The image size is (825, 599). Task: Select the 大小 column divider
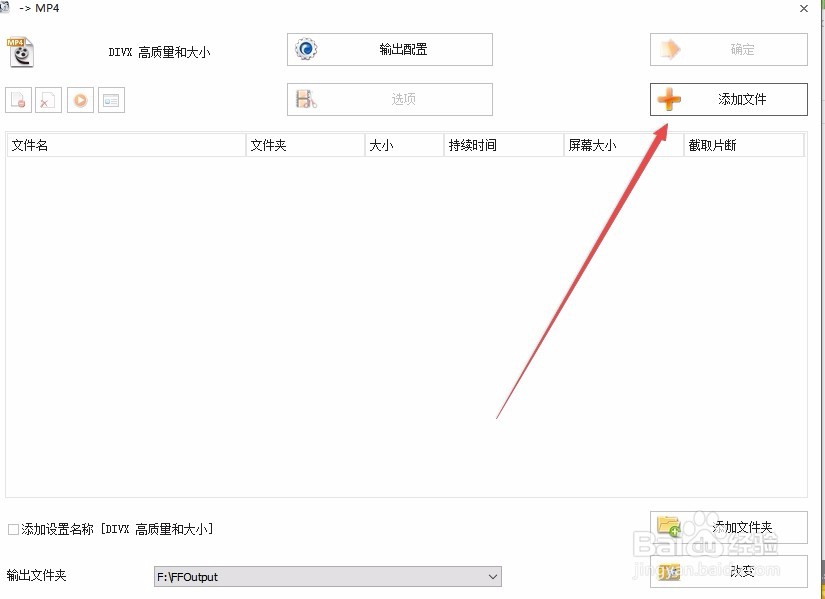[443, 145]
